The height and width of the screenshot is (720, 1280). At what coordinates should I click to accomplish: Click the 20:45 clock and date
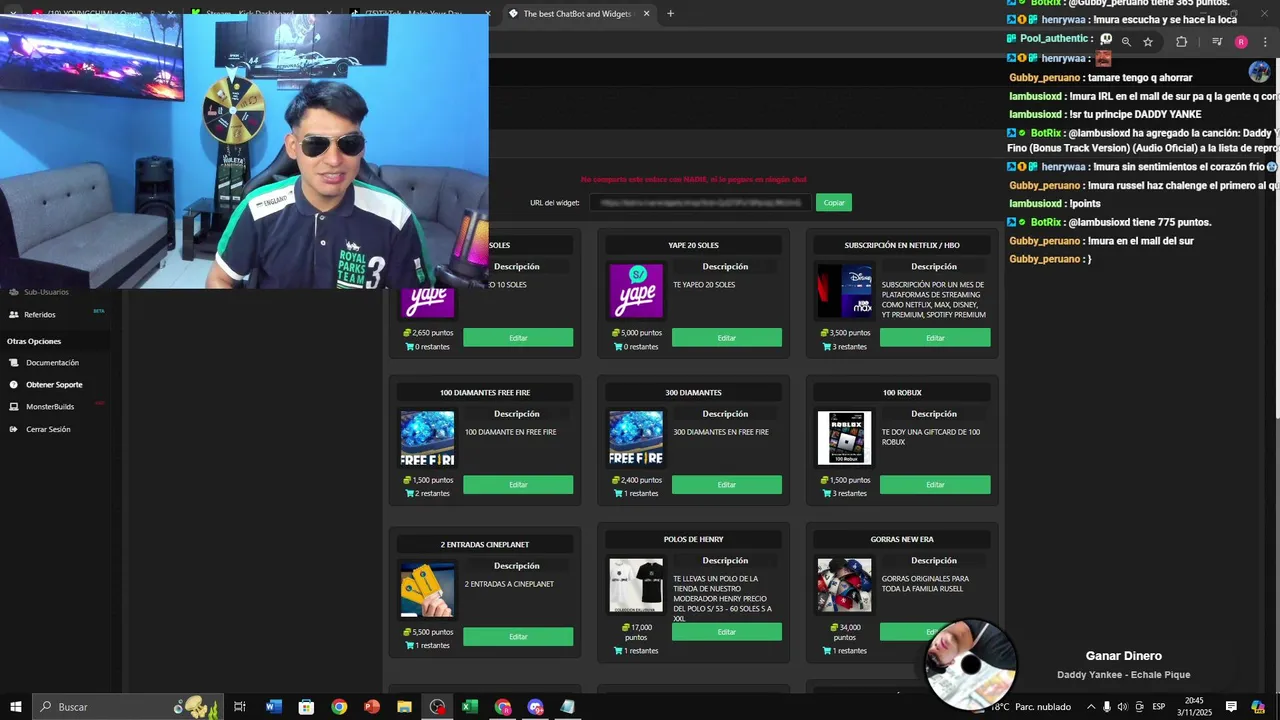point(1194,707)
